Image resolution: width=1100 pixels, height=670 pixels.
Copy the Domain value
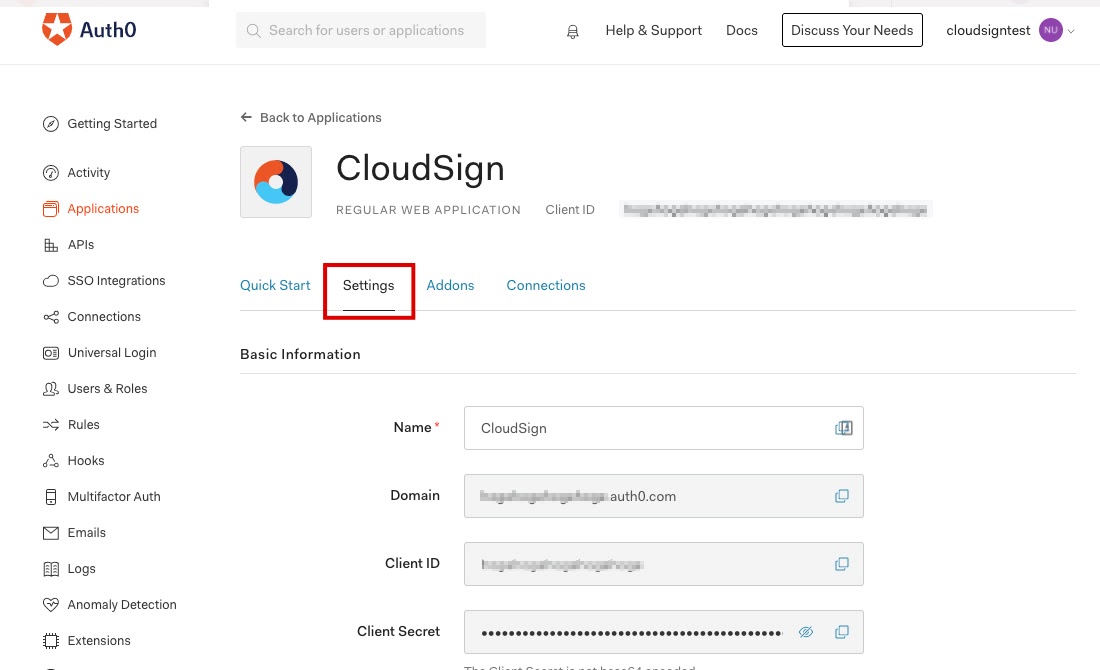842,496
